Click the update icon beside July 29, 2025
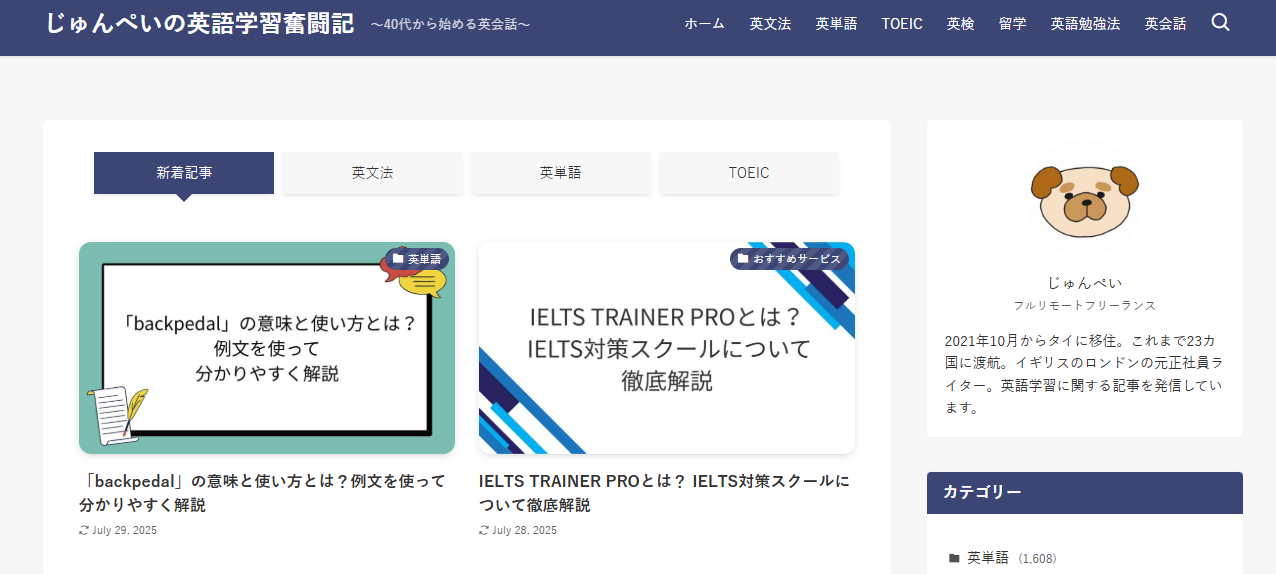The image size is (1276, 574). point(84,530)
